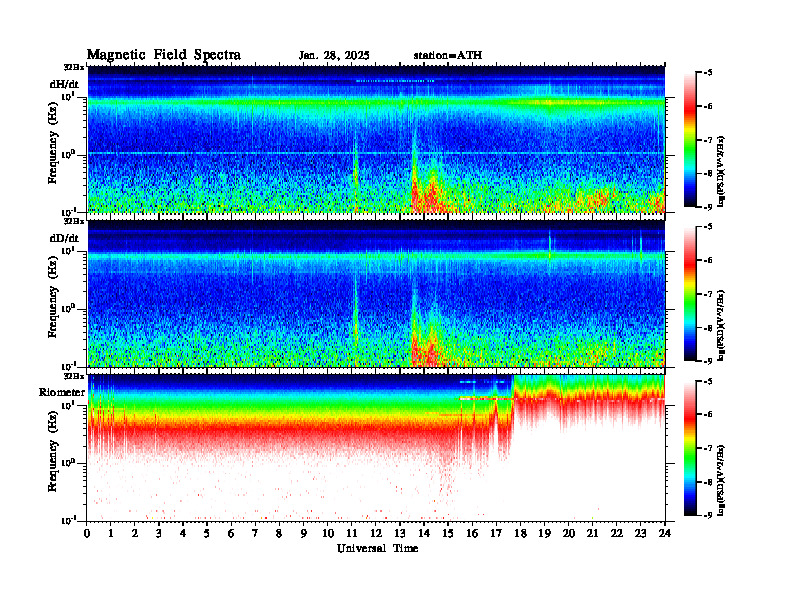Viewport: 792px width, 612px height.
Task: Click the "Magnetic Field Spectra" title
Action: [x=164, y=55]
